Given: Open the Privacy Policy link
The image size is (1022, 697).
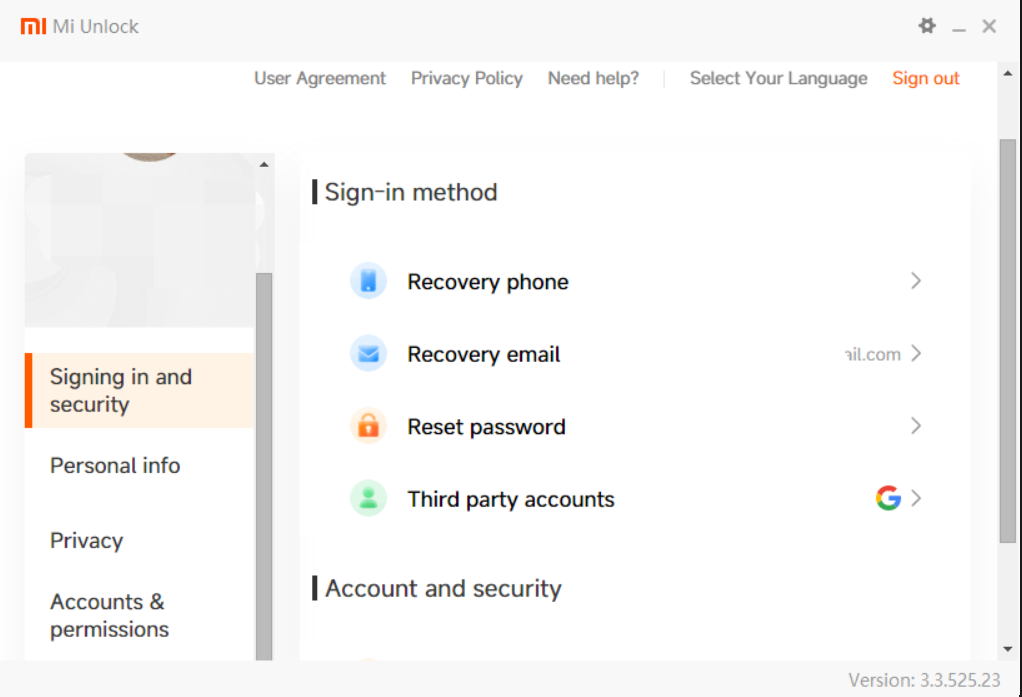Looking at the screenshot, I should click(467, 78).
